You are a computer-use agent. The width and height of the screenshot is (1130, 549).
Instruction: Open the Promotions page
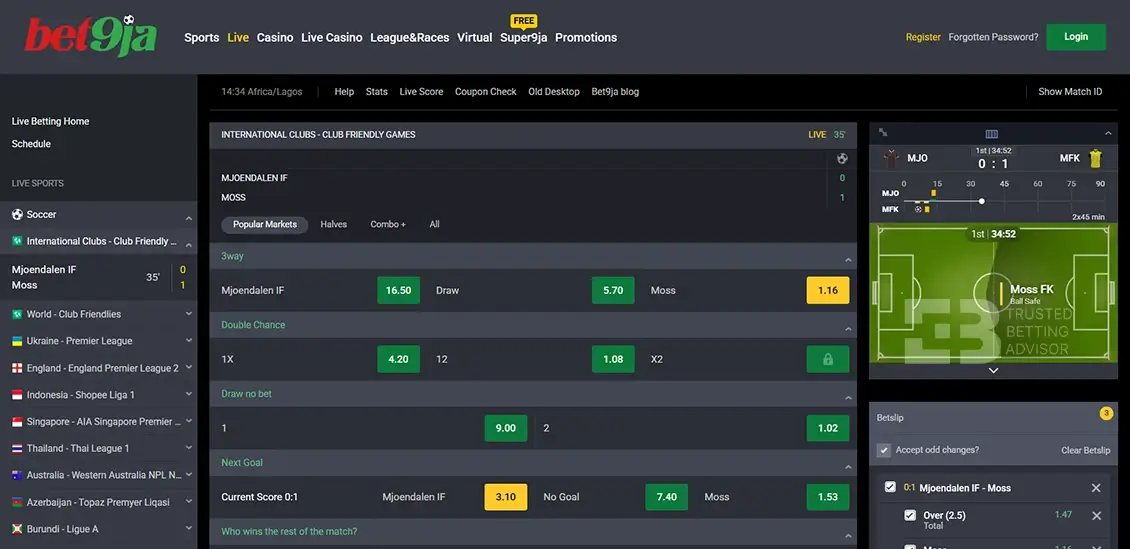pyautogui.click(x=586, y=37)
